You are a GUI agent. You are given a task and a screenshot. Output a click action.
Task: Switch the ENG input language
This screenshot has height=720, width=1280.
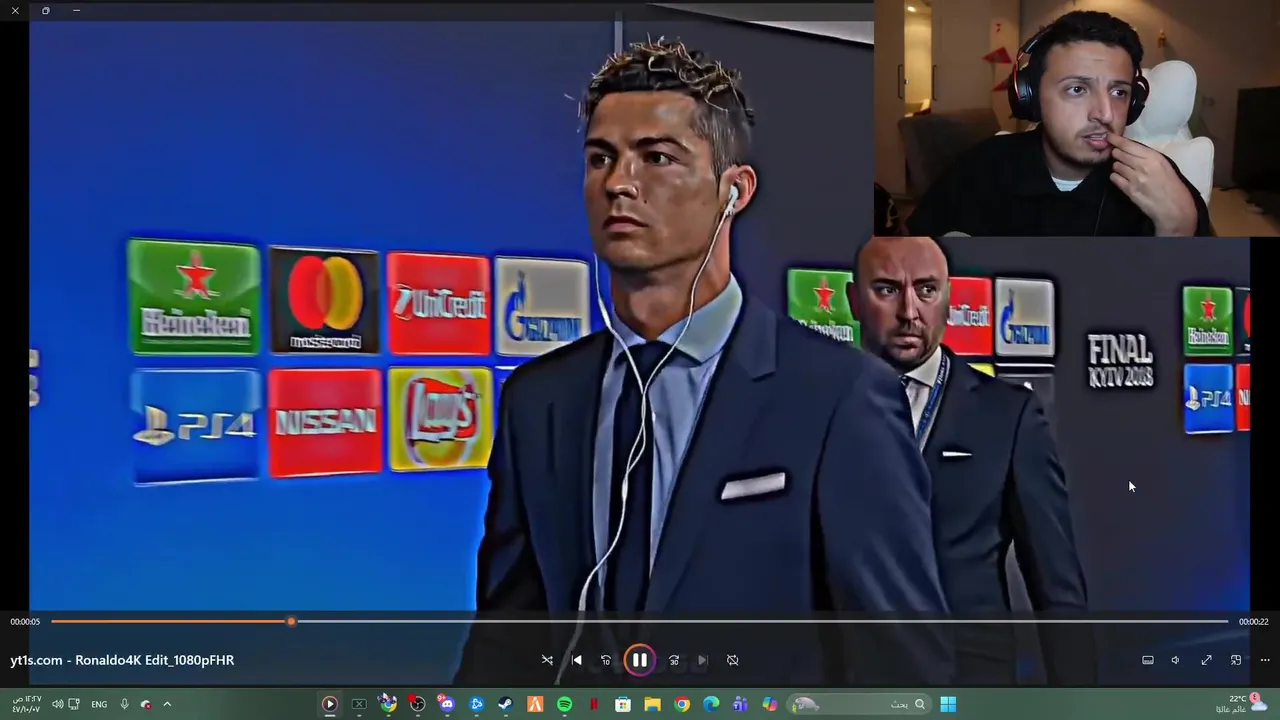99,704
